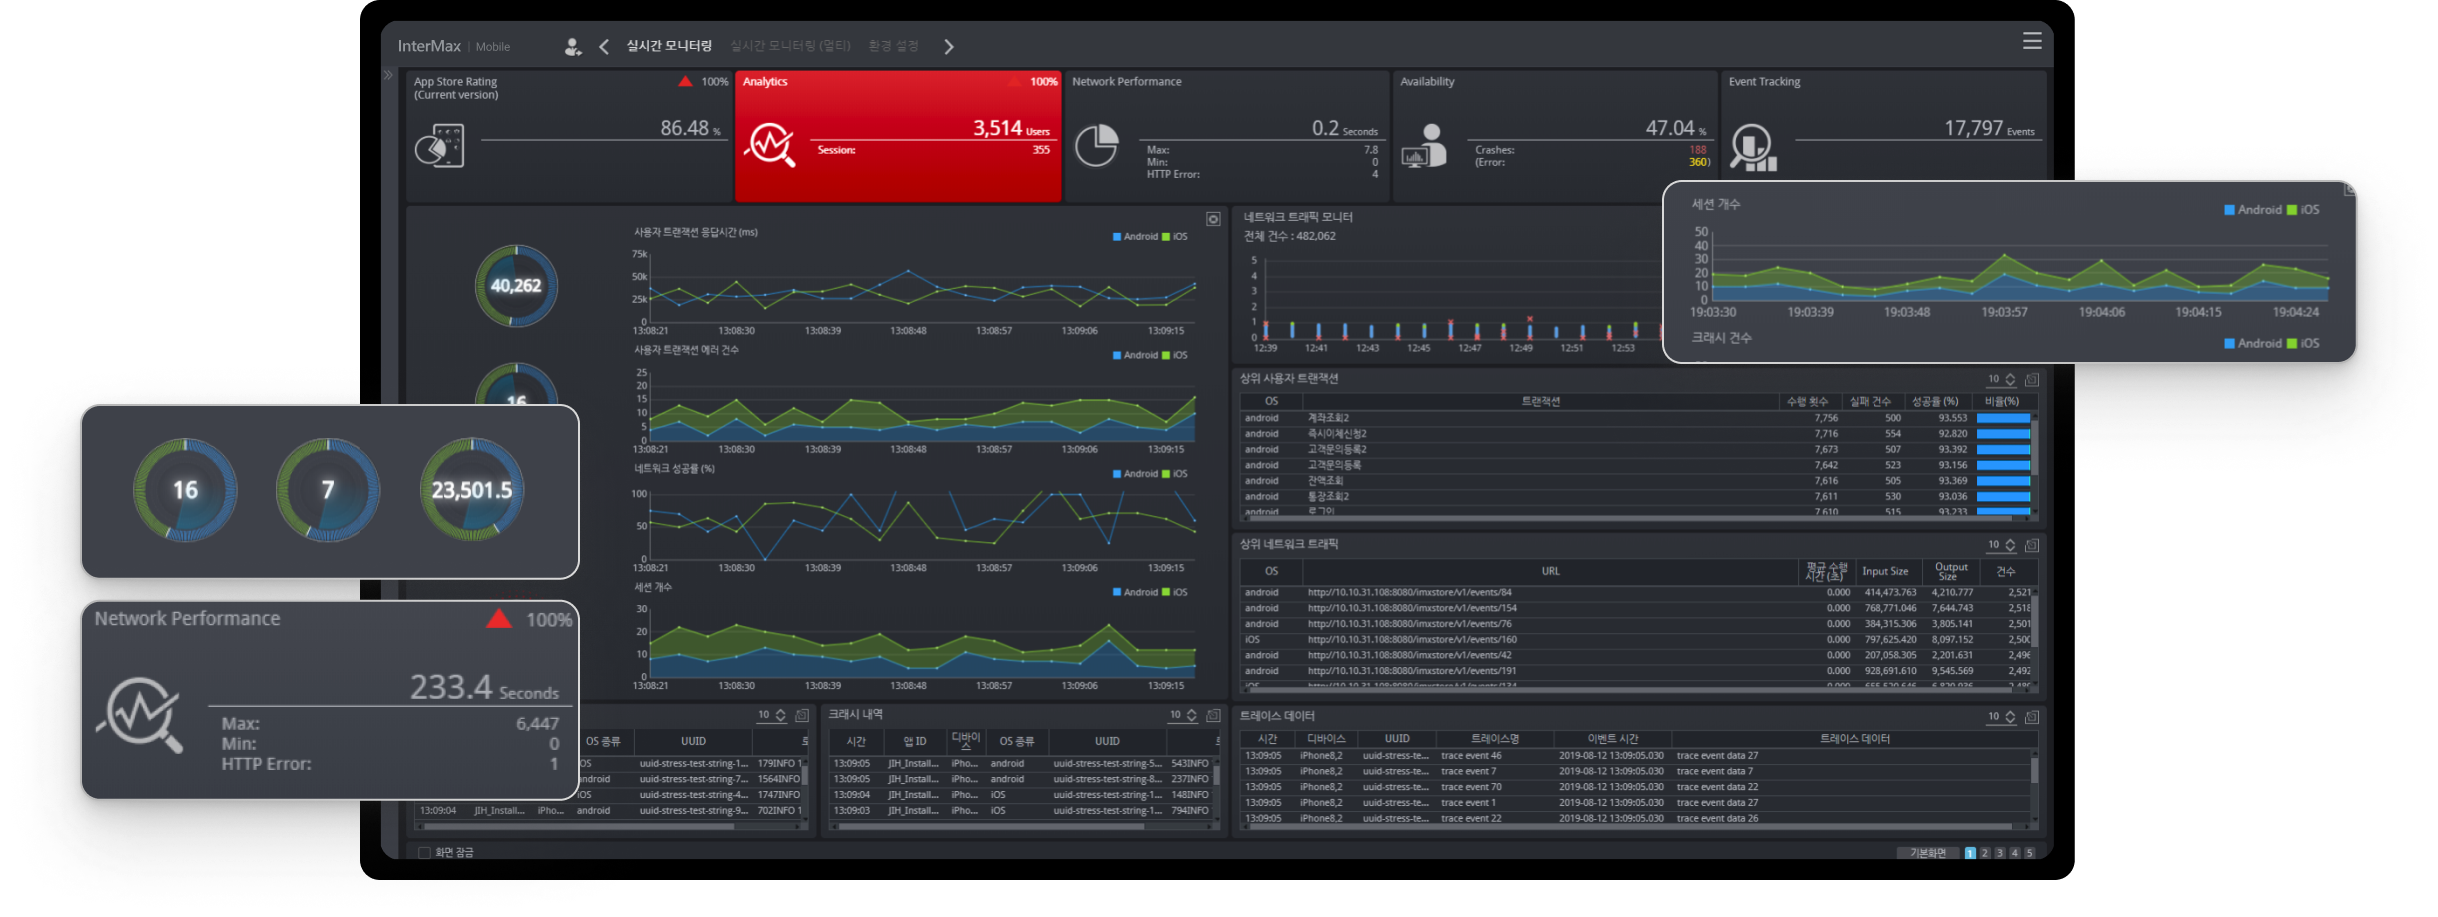Toggle the Android legend in the 사용자 트랜잭션 에러 건수 chart
This screenshot has height=917, width=2438.
(x=1135, y=355)
